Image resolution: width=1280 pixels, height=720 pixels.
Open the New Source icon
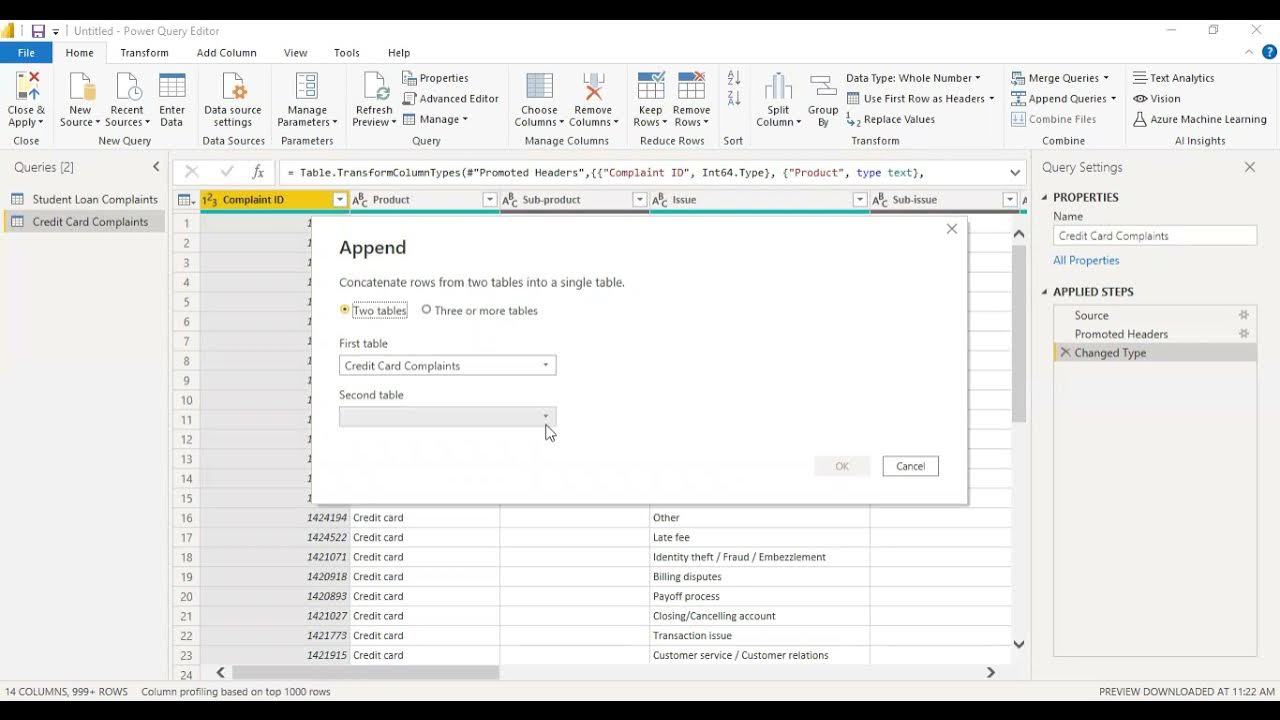click(80, 87)
